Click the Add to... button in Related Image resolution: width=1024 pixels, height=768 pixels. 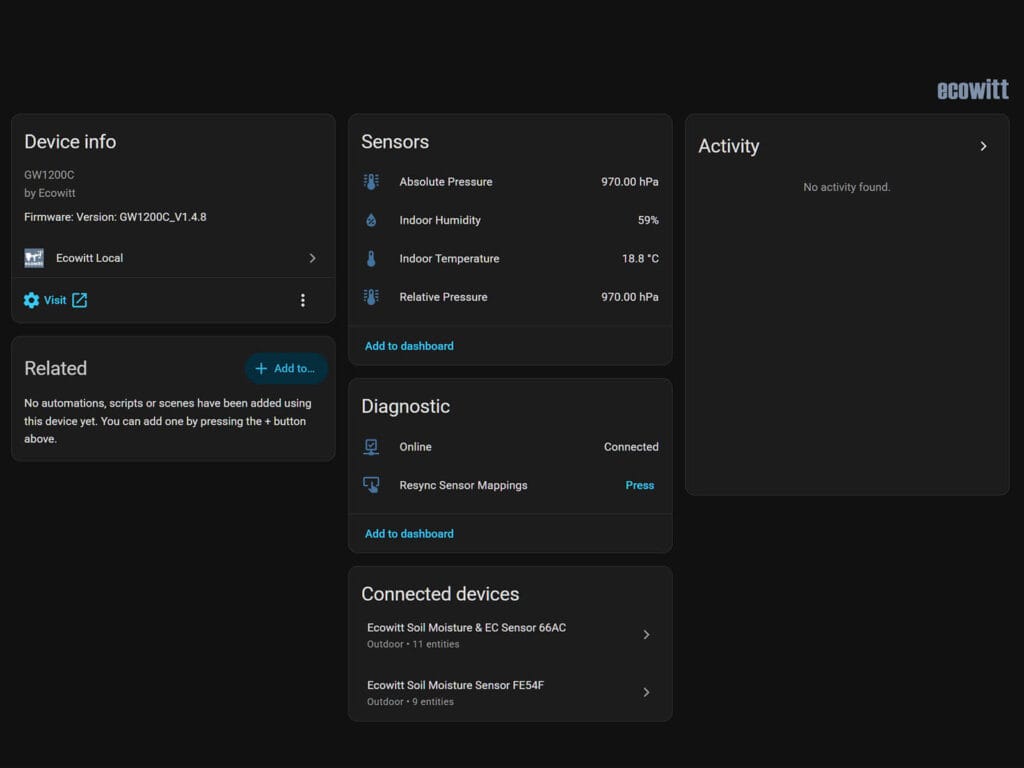coord(286,368)
